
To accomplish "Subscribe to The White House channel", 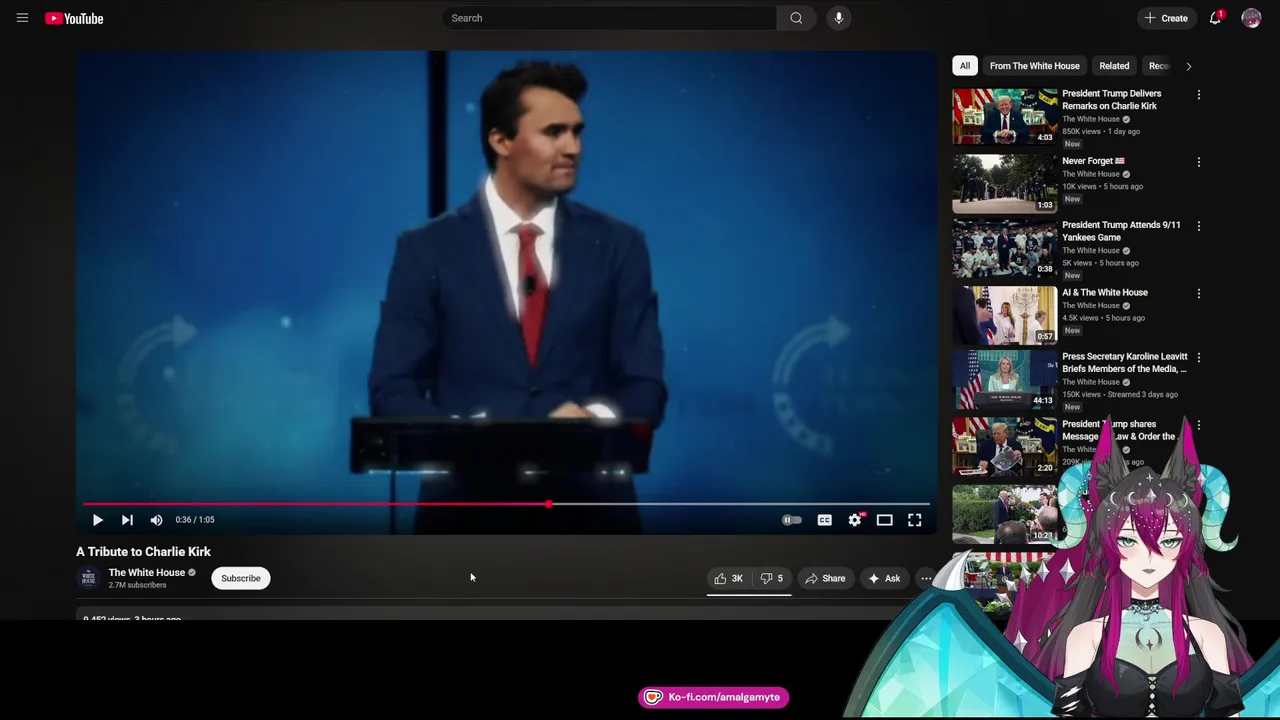I will (241, 578).
